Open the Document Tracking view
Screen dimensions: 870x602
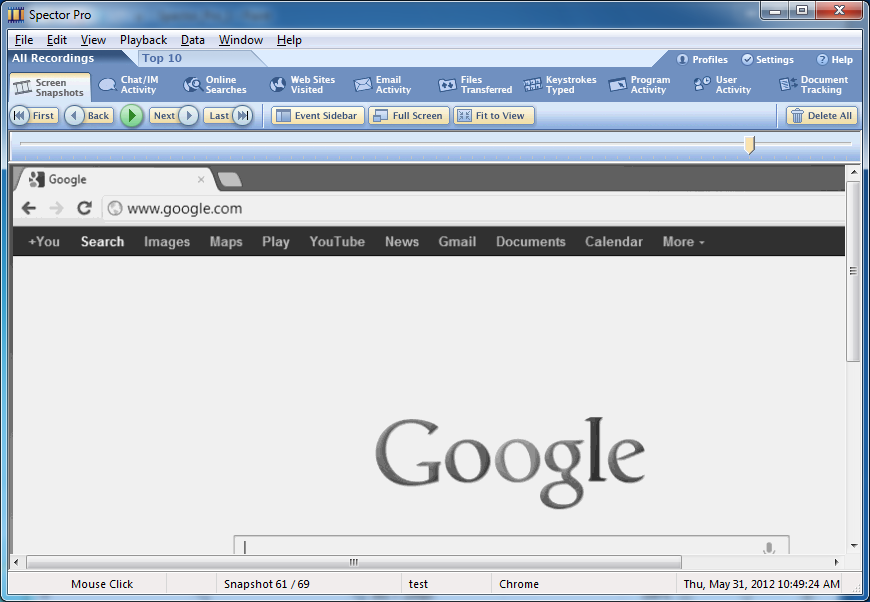(x=813, y=85)
